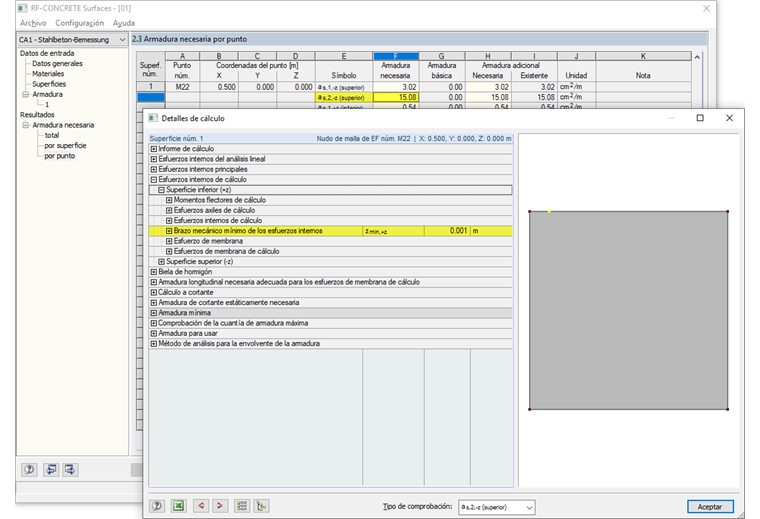Select armadura item '1' in navigator
Viewport: 760px width, 519px height.
click(x=47, y=104)
